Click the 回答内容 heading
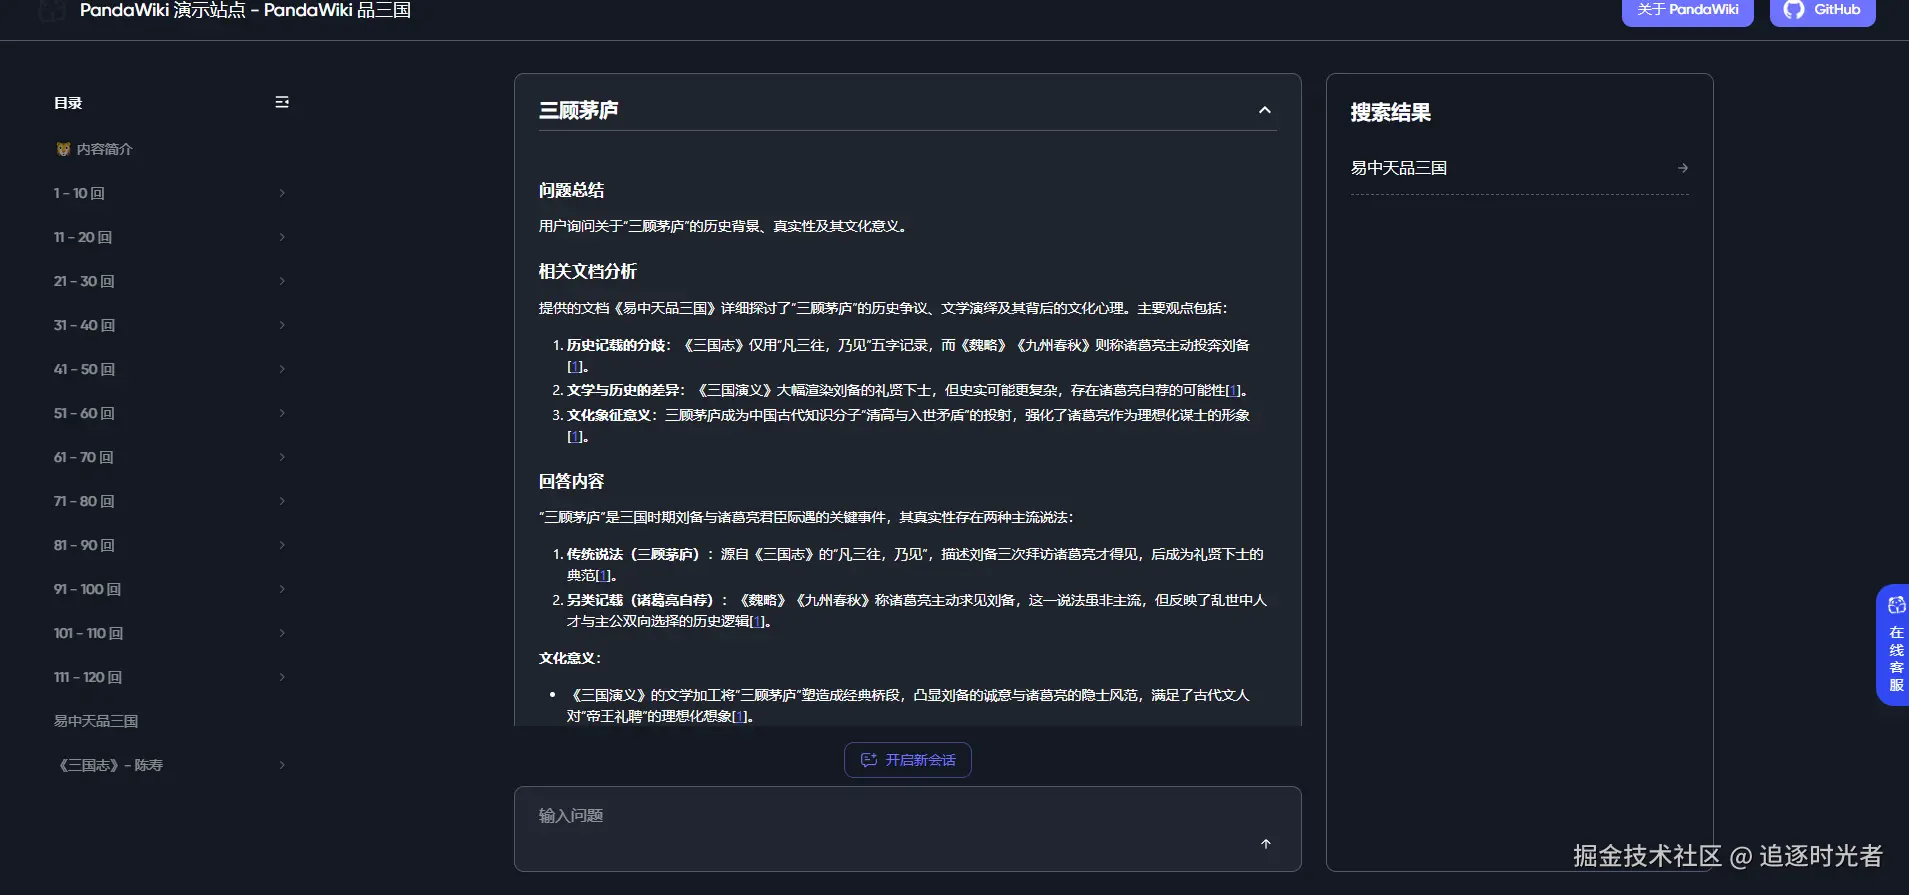Viewport: 1909px width, 895px height. tap(572, 482)
